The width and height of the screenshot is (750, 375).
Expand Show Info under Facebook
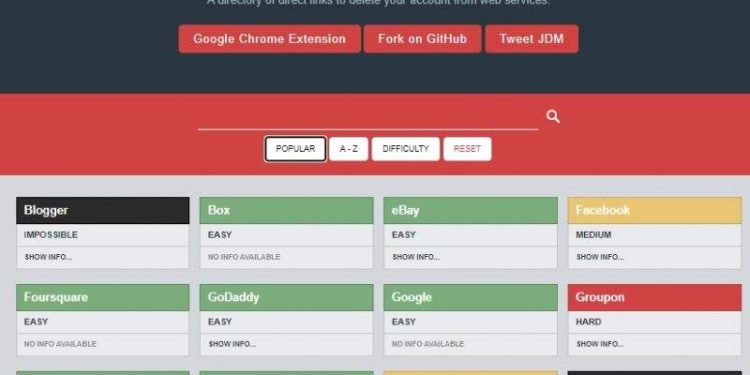600,257
